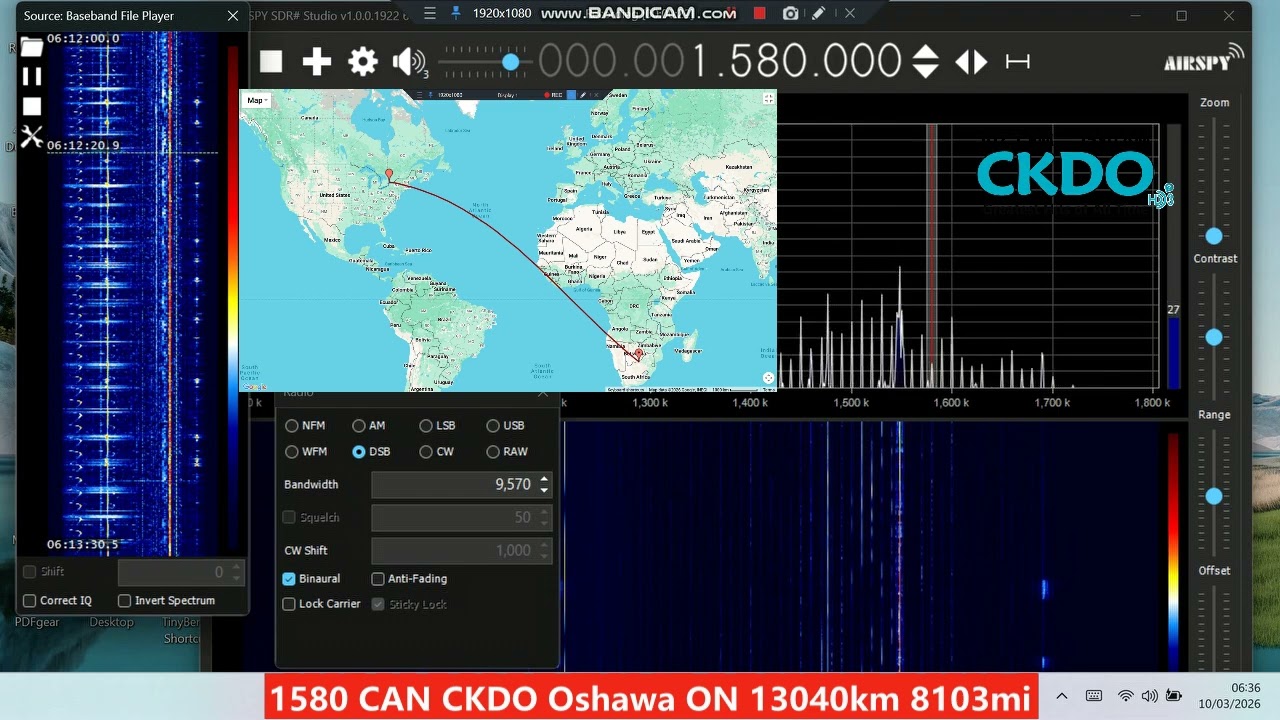
Task: Mute audio with the speaker icon
Action: [x=409, y=62]
